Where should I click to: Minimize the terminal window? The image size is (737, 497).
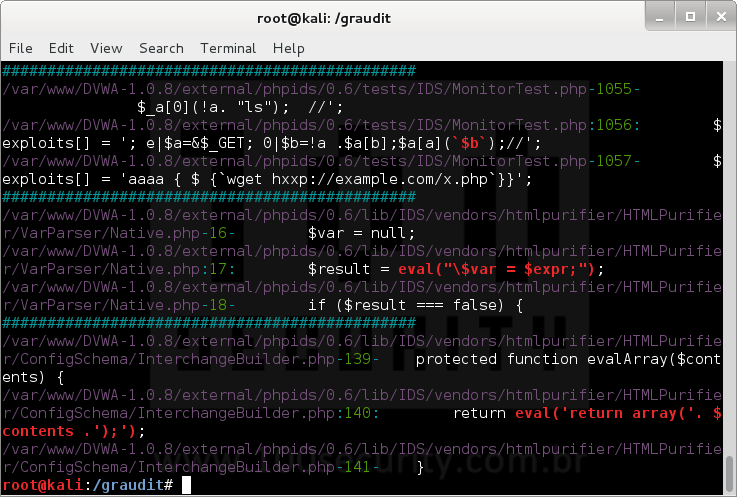pyautogui.click(x=660, y=16)
